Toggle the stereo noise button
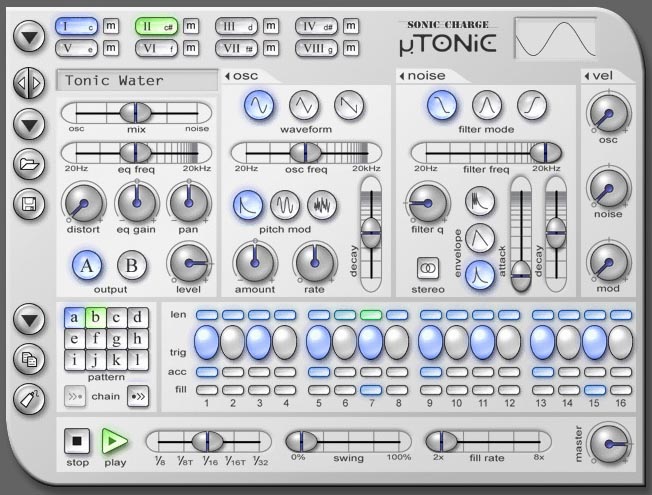 tap(428, 268)
